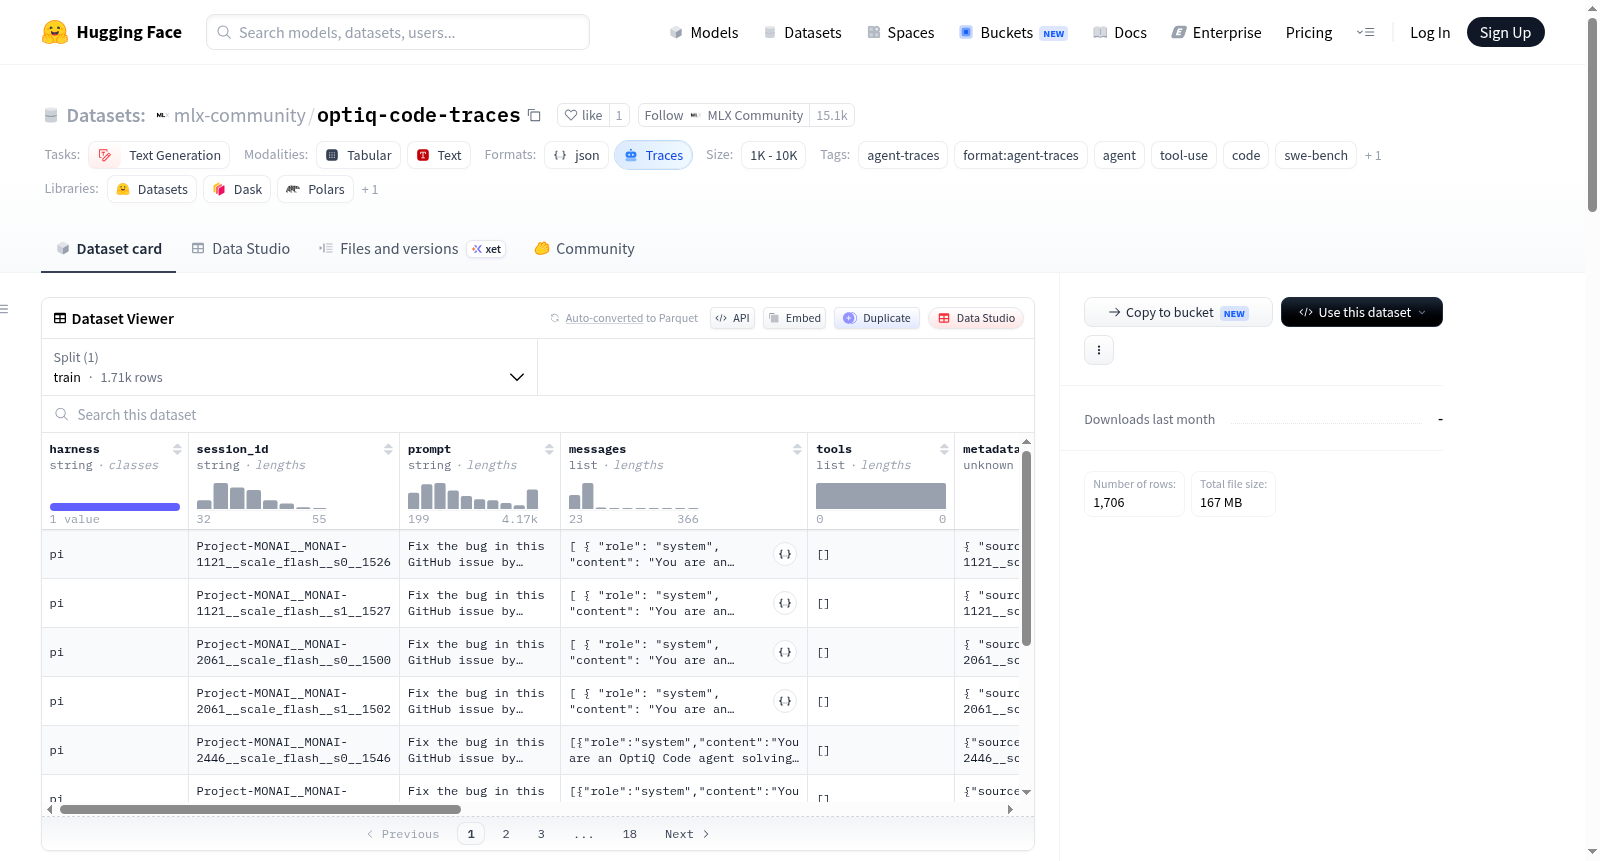Click the messages lengths histogram

point(634,497)
